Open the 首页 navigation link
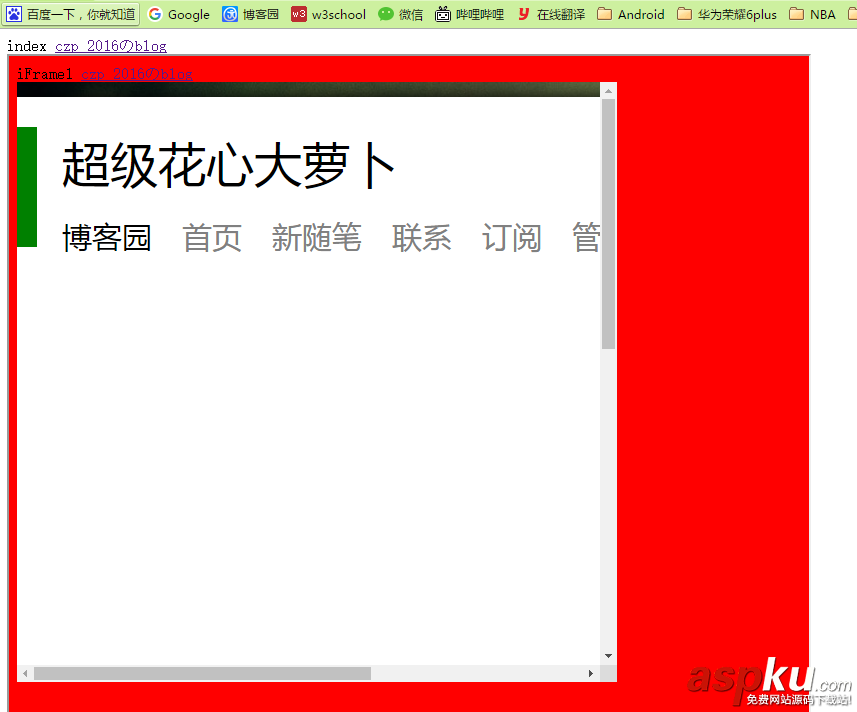This screenshot has height=712, width=857. pos(212,238)
